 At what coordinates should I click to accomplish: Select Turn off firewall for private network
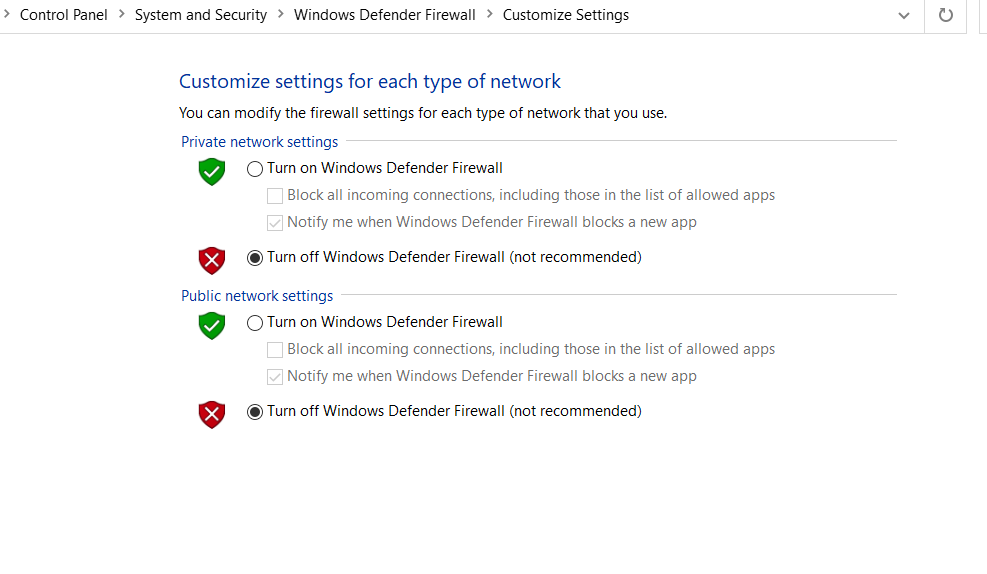254,257
